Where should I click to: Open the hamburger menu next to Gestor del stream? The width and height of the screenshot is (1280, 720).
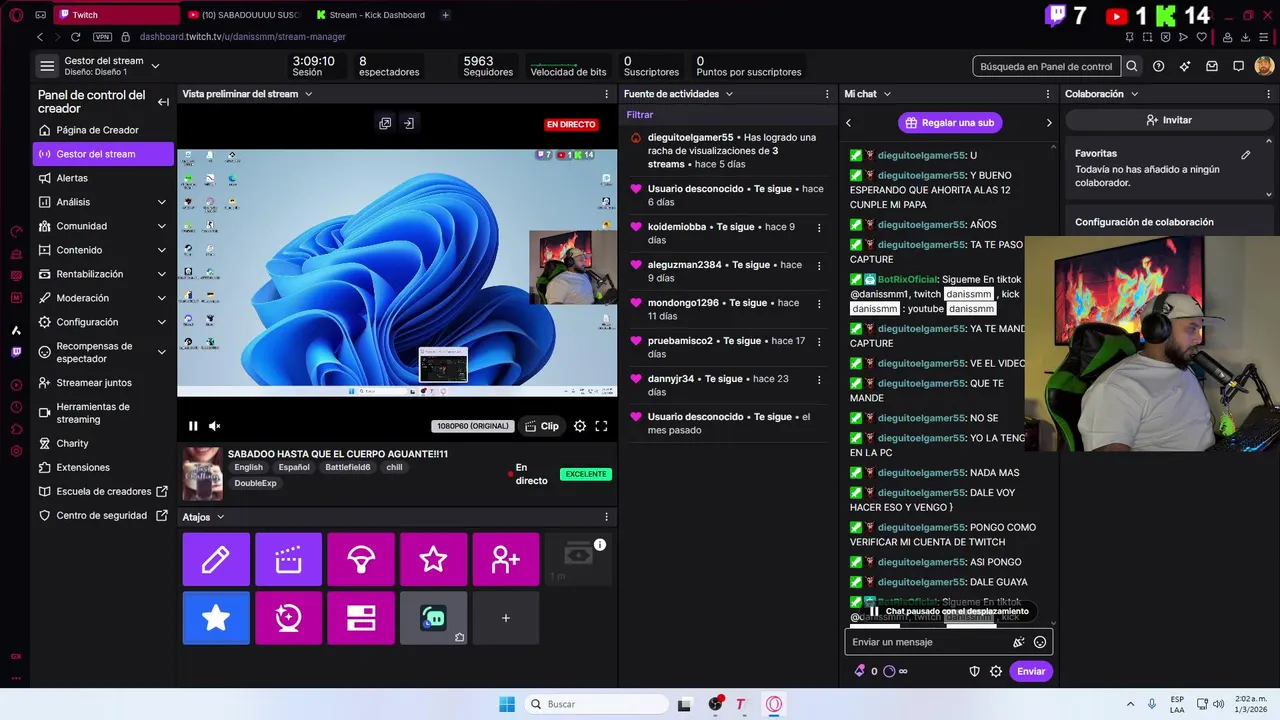[x=47, y=66]
